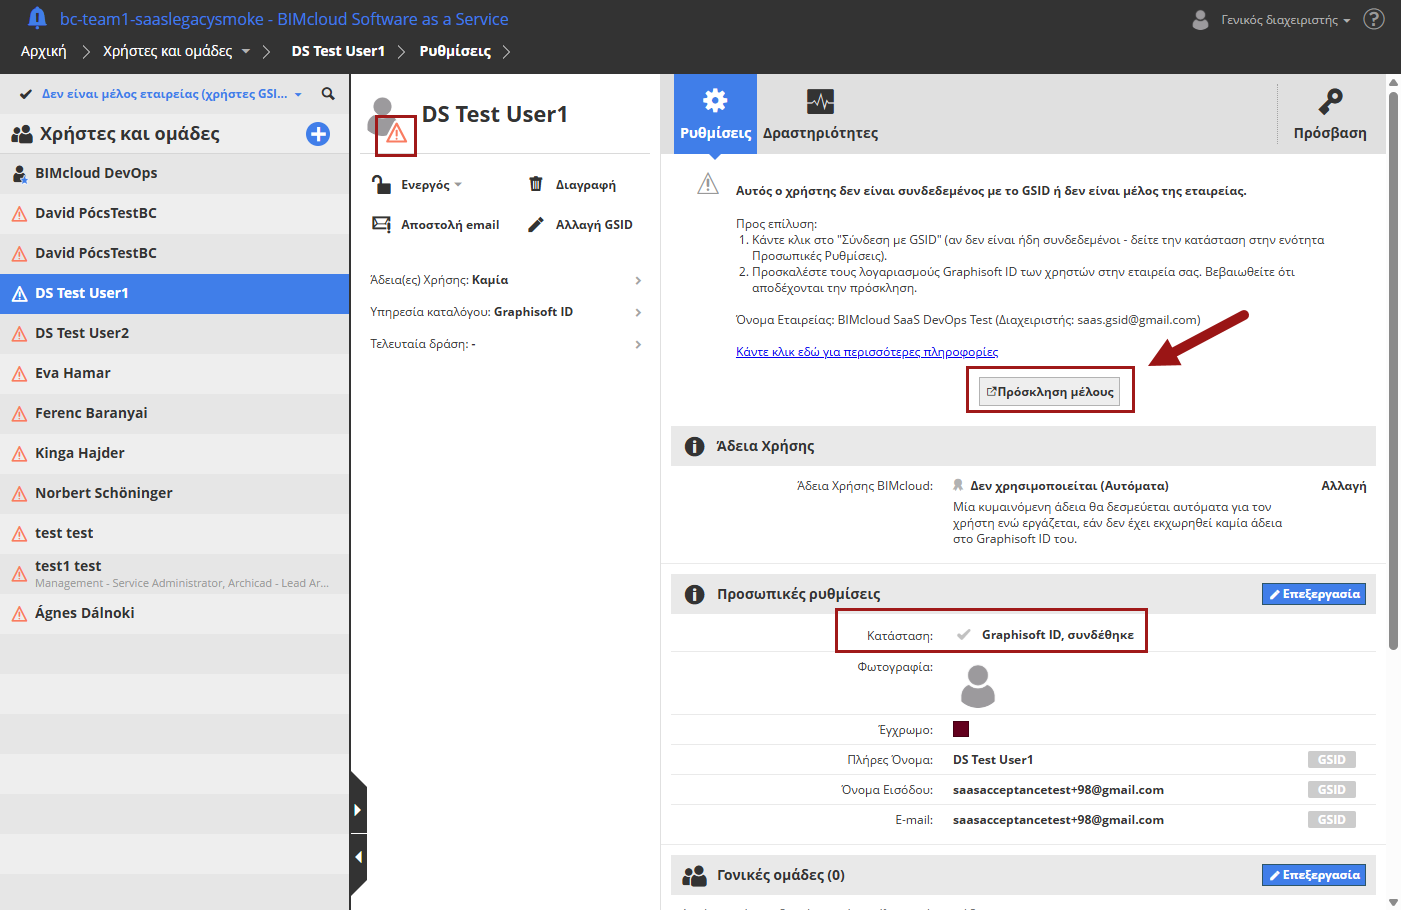Click the pencil icon for Αλλαγή GSID
This screenshot has width=1401, height=910.
[536, 225]
